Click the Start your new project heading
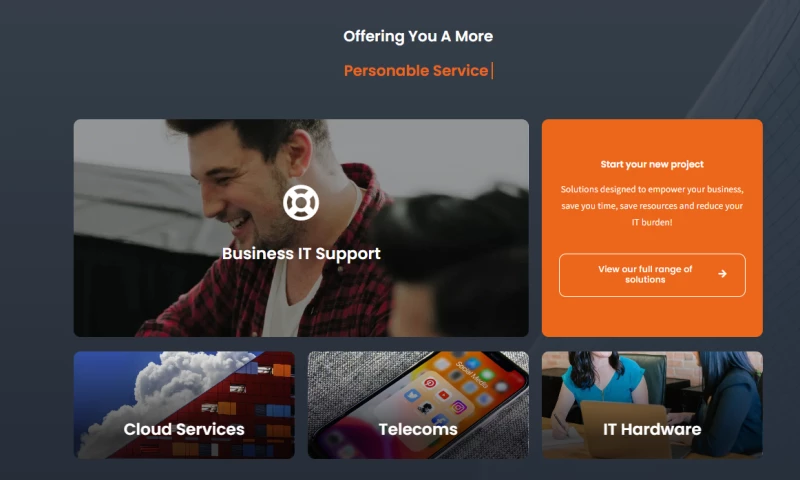Viewport: 800px width, 480px height. 652,164
